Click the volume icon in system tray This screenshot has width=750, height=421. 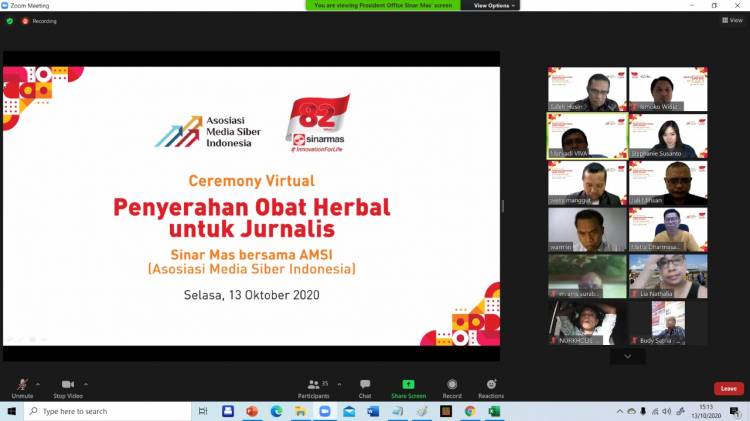[667, 411]
